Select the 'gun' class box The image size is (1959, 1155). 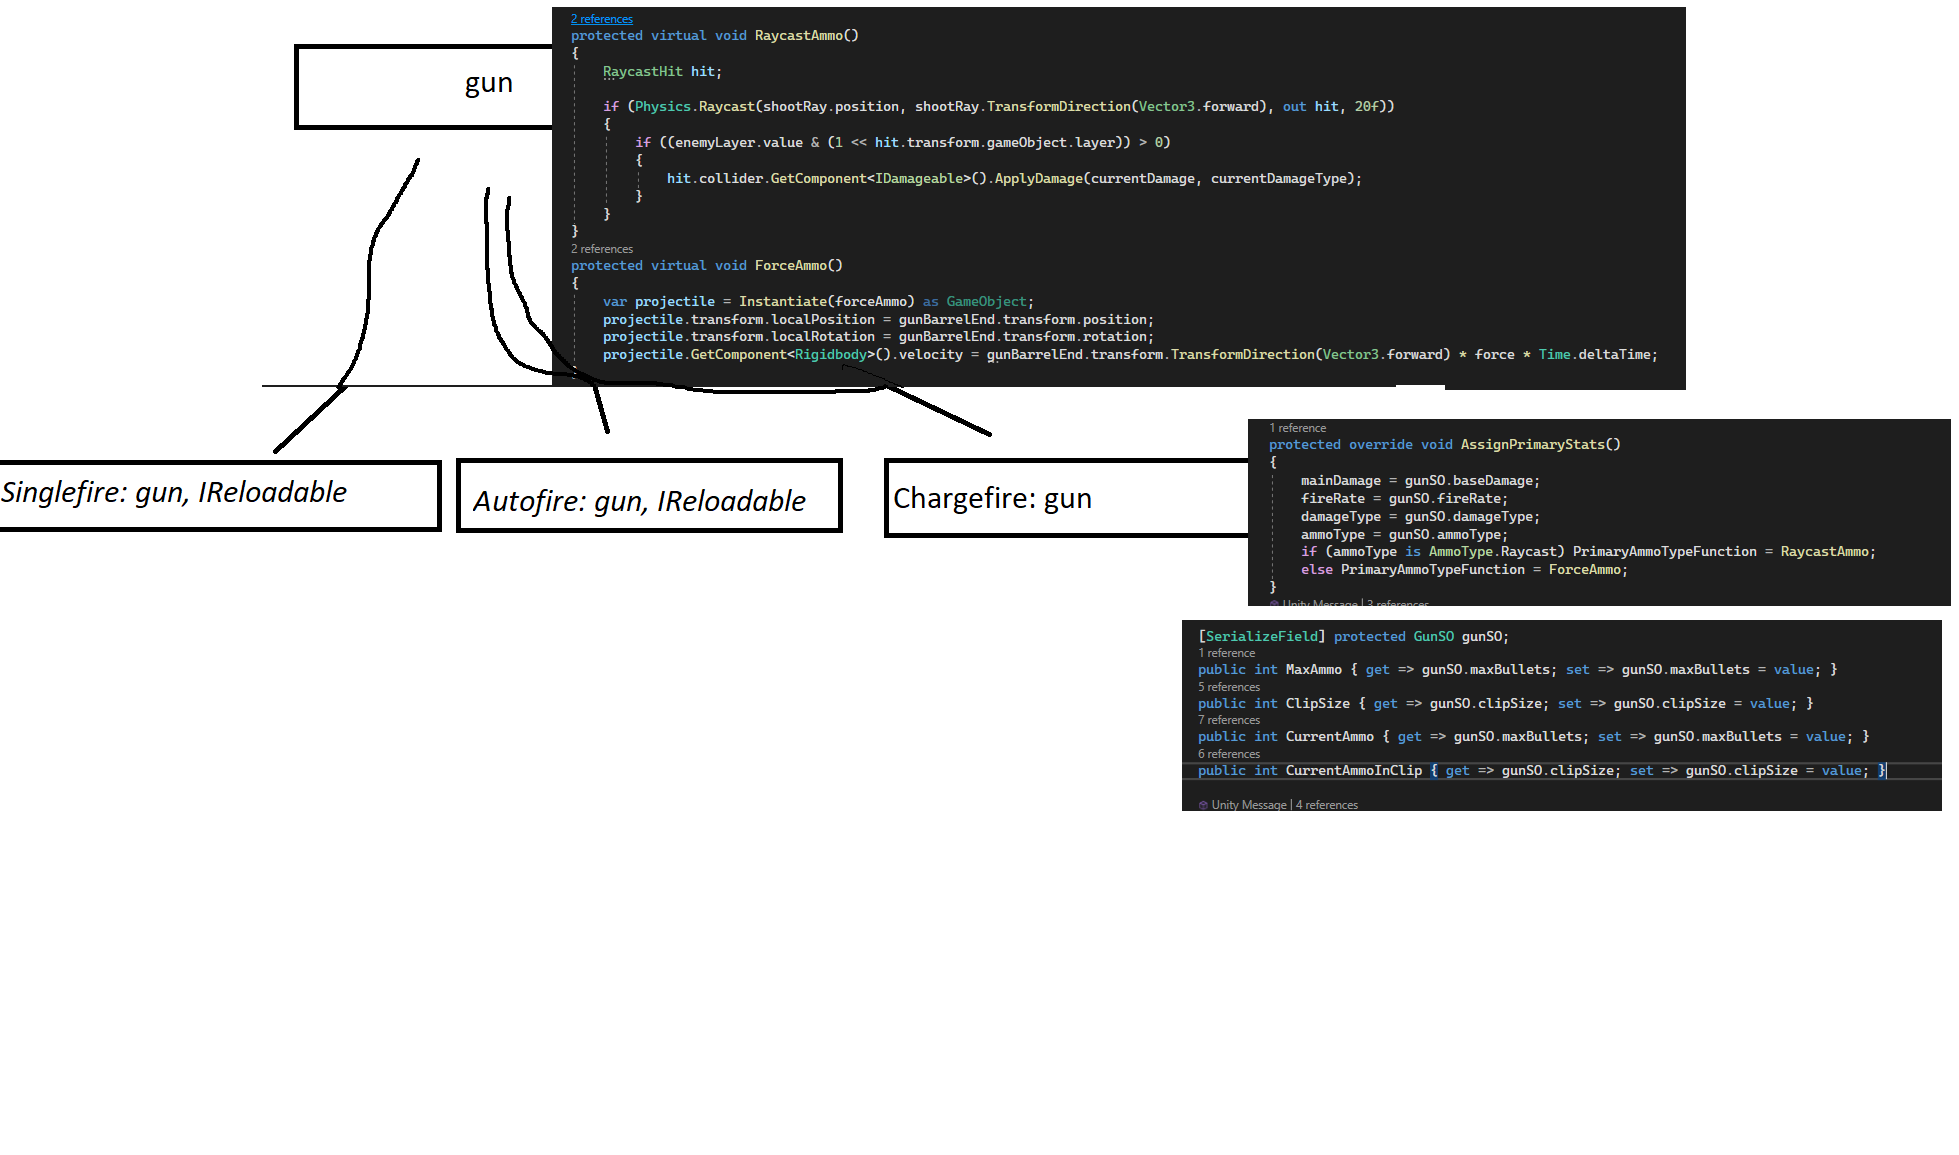tap(488, 84)
